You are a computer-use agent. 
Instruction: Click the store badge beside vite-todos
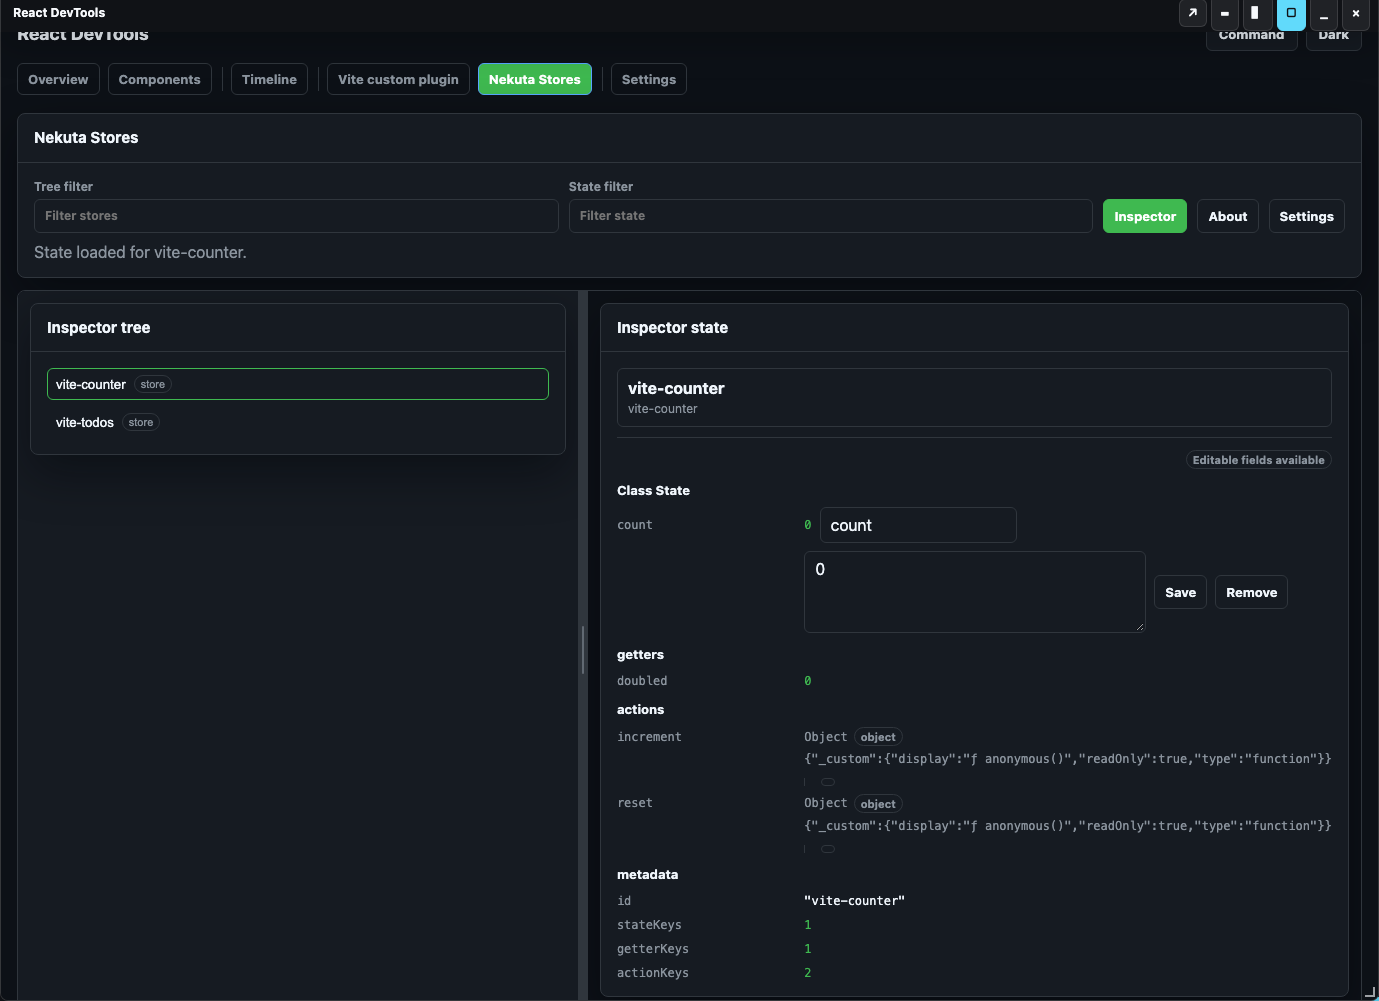(141, 422)
